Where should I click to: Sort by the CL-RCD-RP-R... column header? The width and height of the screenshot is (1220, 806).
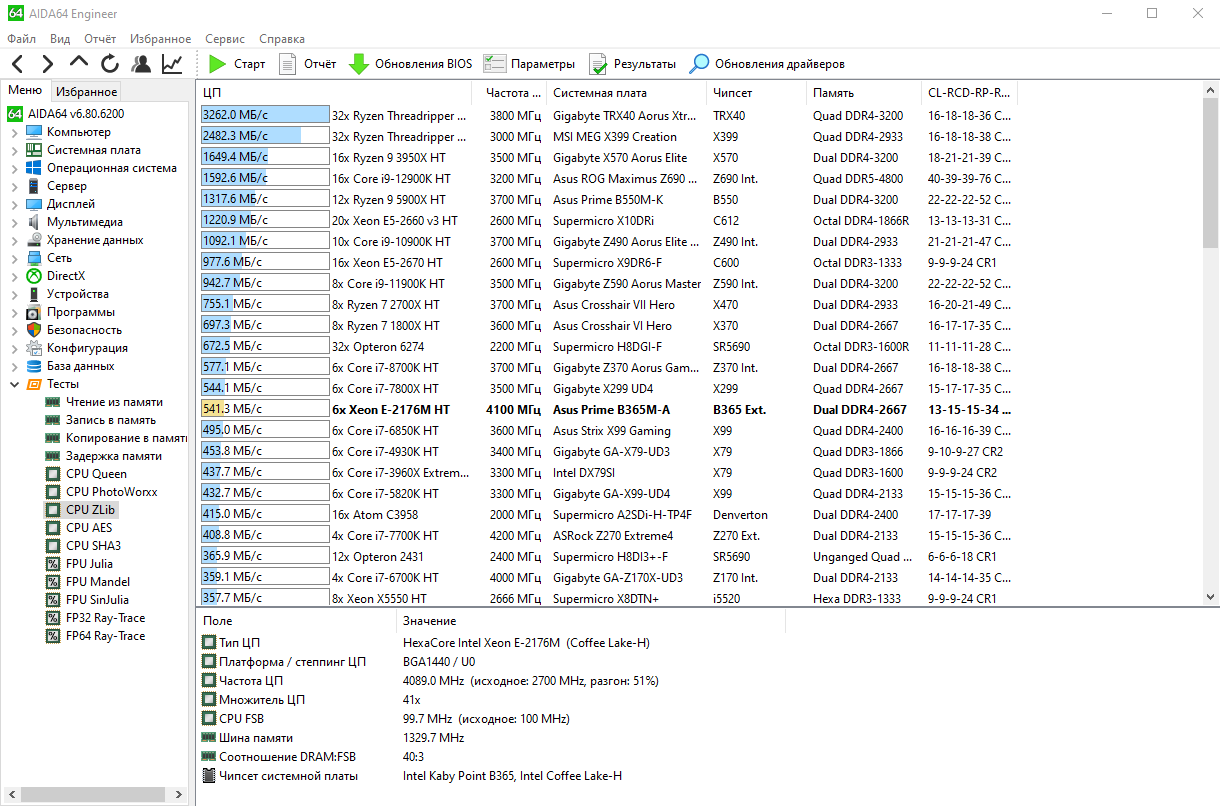970,93
